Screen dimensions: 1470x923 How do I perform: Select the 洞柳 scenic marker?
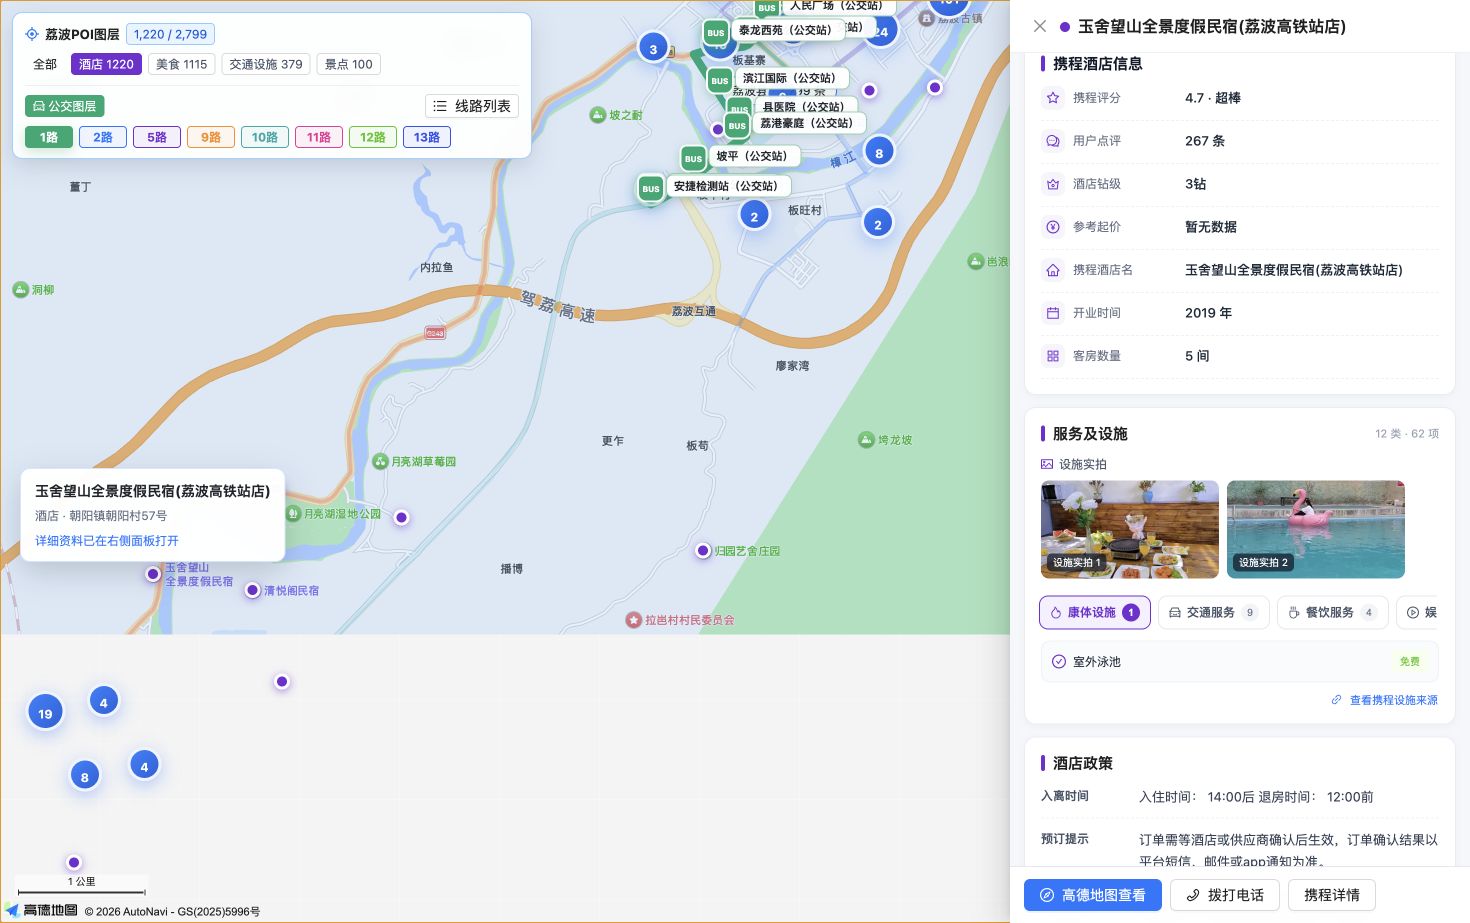20,289
